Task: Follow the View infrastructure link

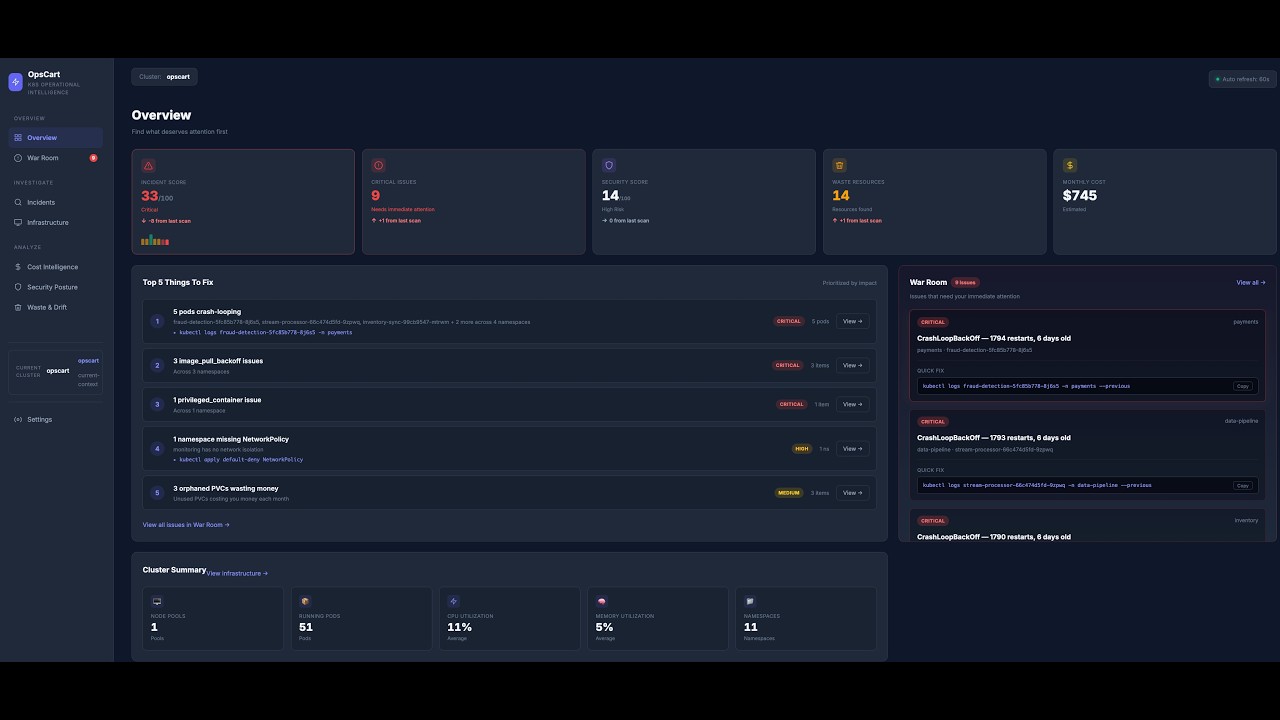Action: click(237, 573)
